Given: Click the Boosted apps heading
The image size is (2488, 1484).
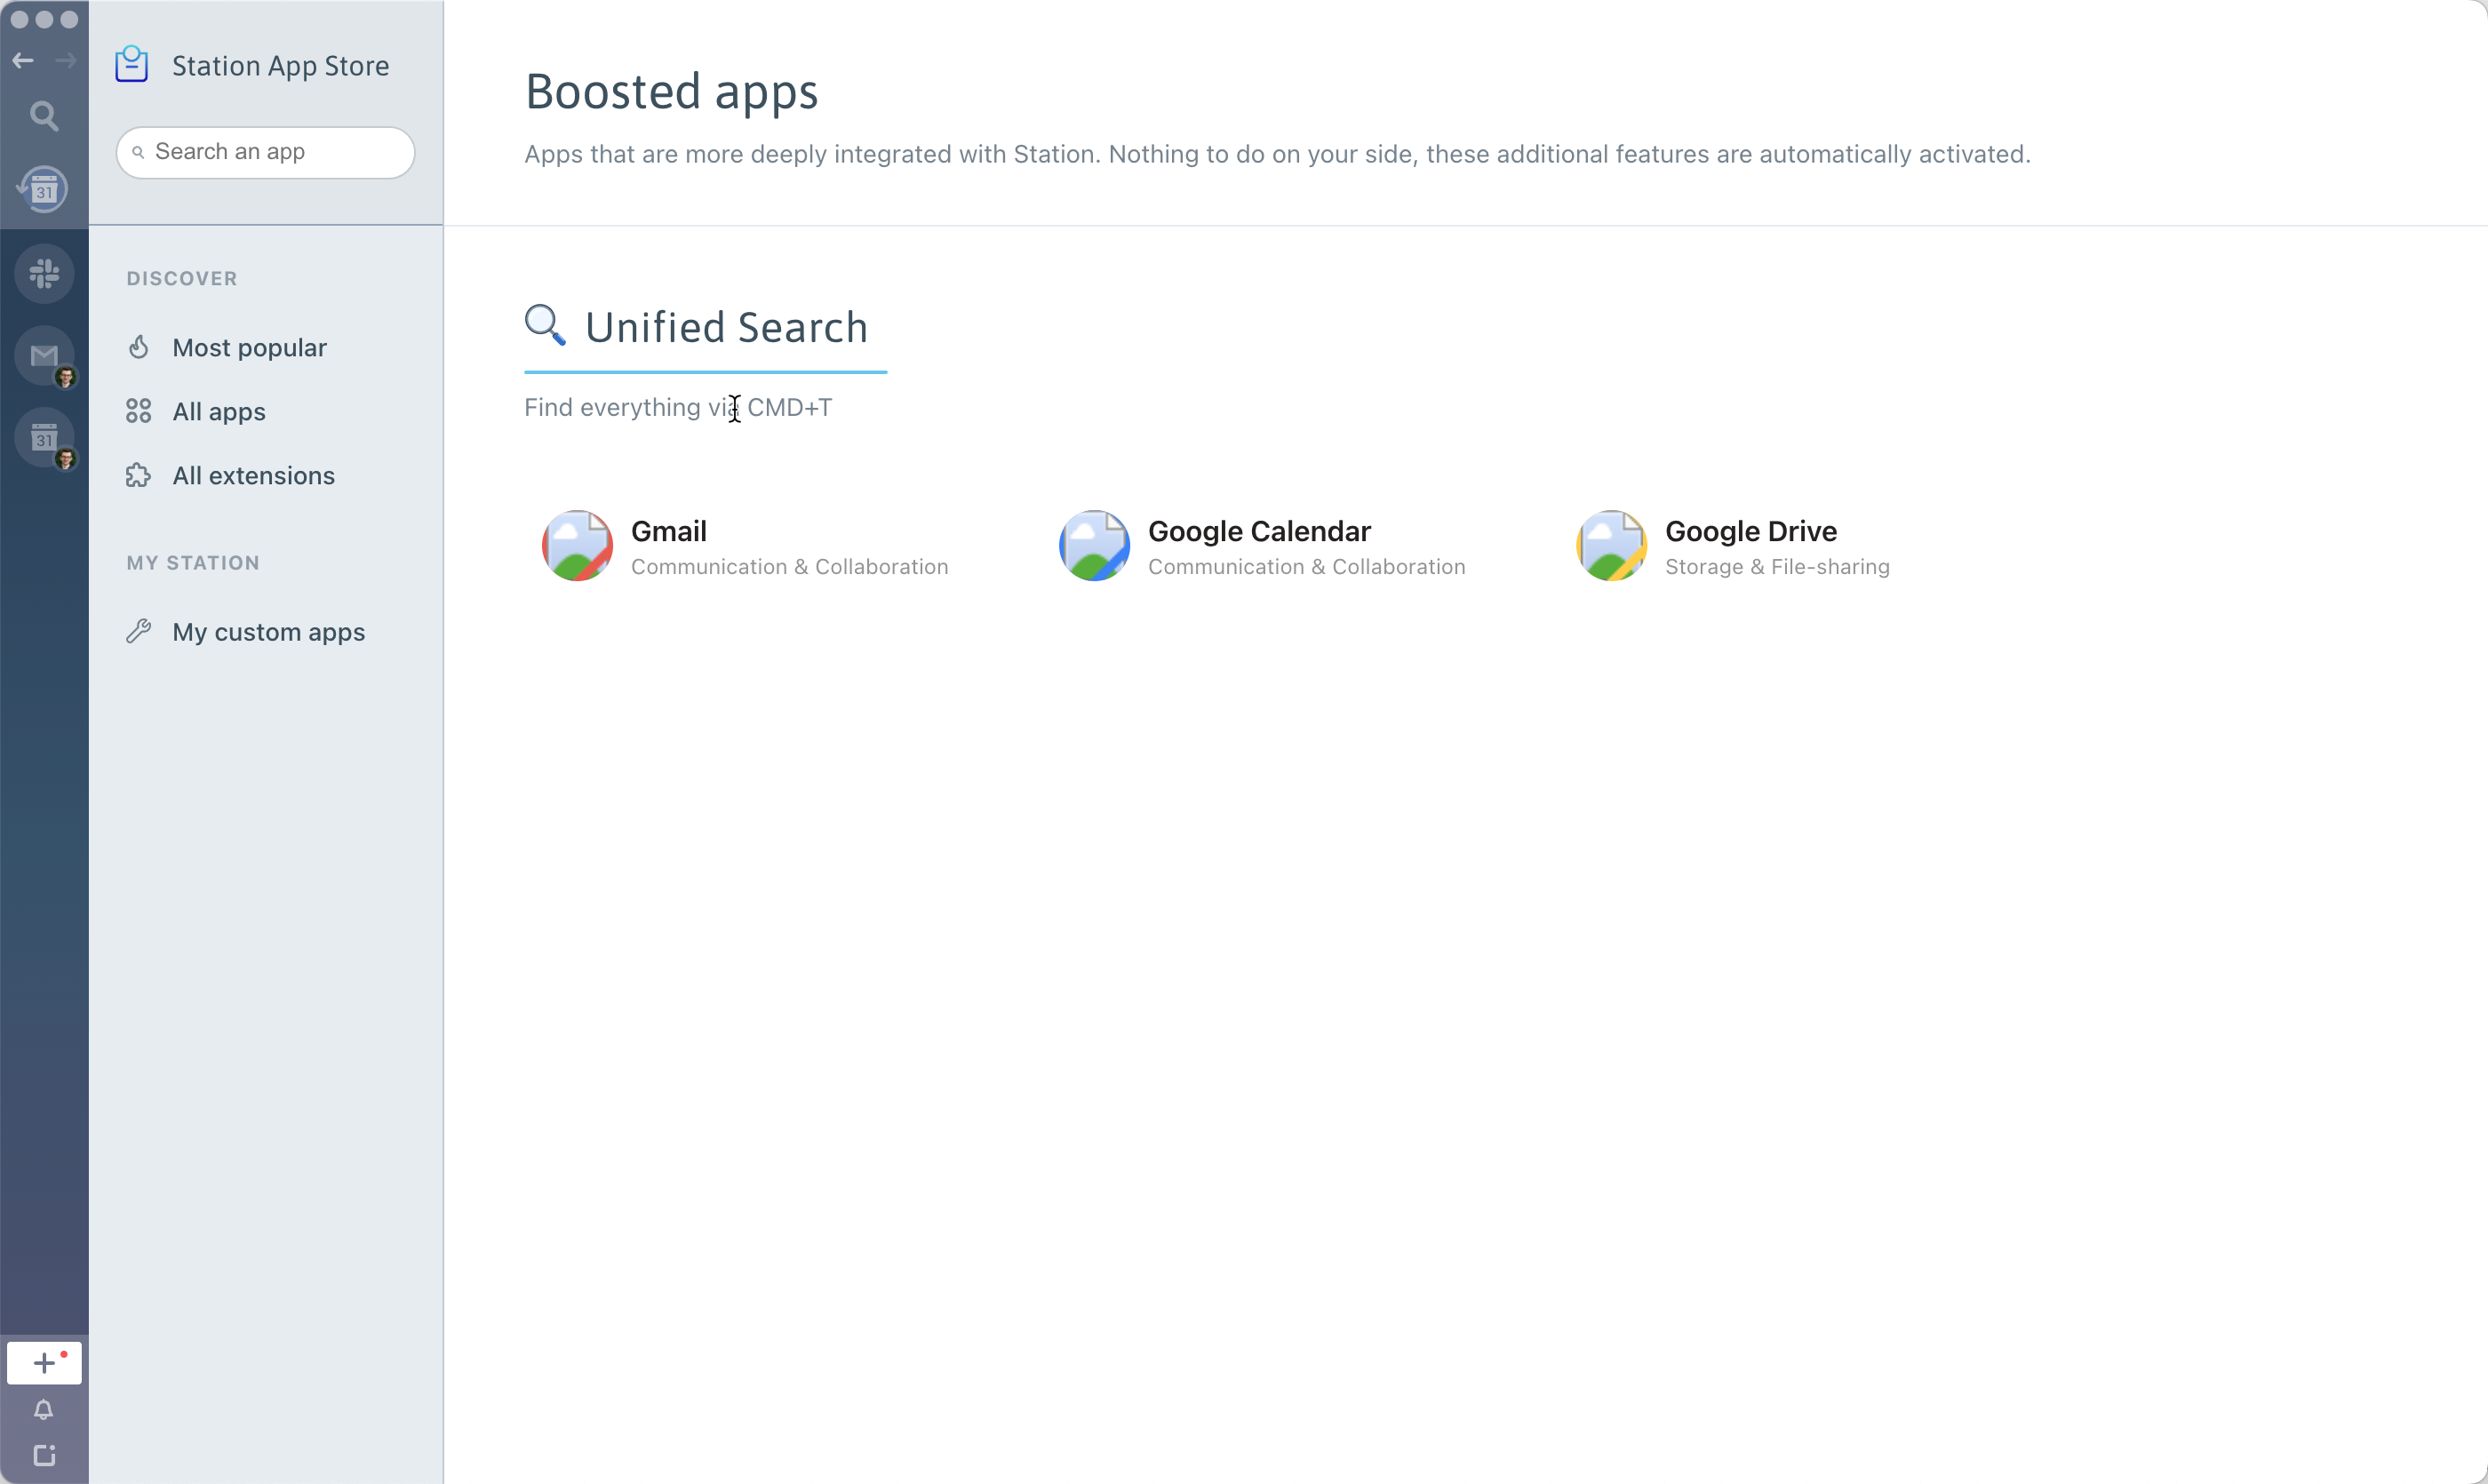Looking at the screenshot, I should [672, 92].
